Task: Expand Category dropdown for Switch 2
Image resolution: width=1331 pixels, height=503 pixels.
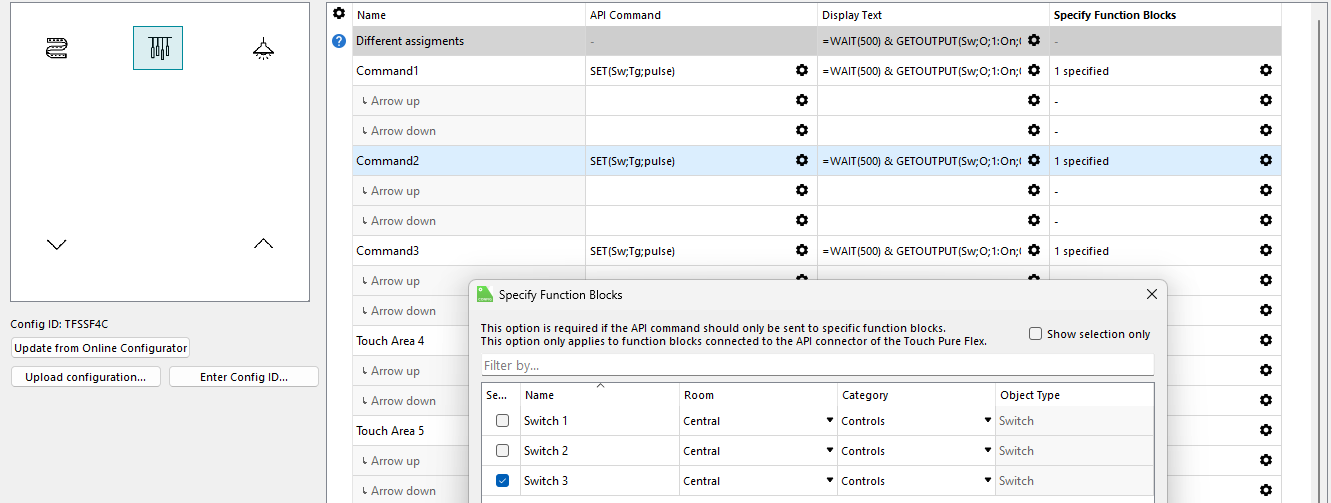Action: click(987, 451)
